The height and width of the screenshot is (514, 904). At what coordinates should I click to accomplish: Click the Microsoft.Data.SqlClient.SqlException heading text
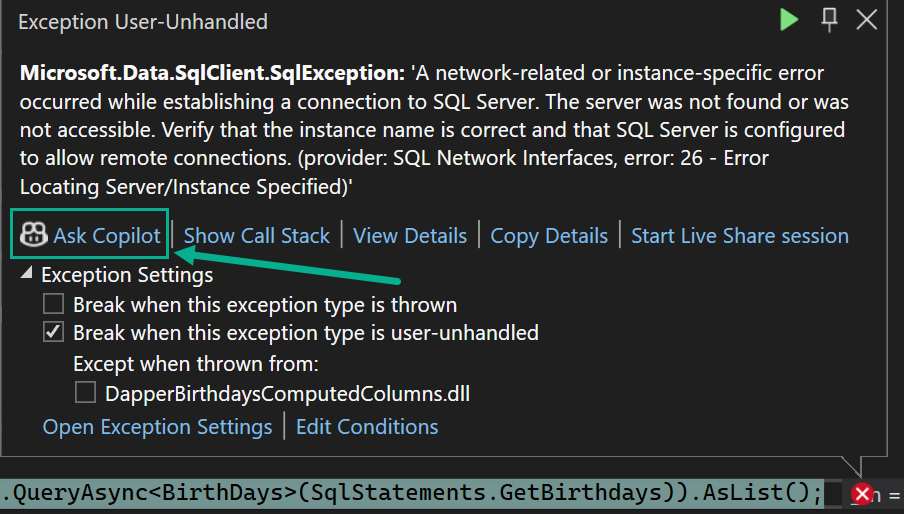click(x=212, y=73)
